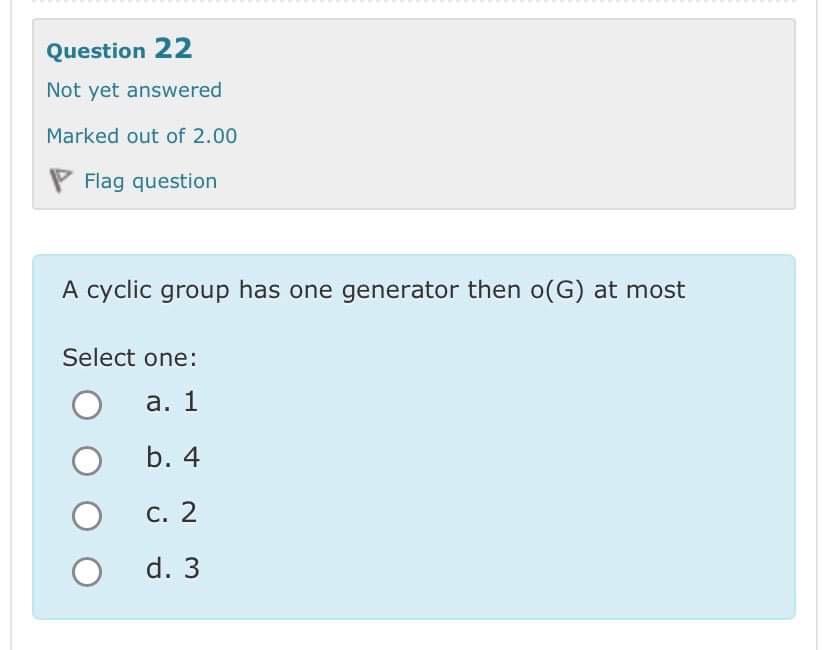Select answer option labeled b. 4

point(172,458)
